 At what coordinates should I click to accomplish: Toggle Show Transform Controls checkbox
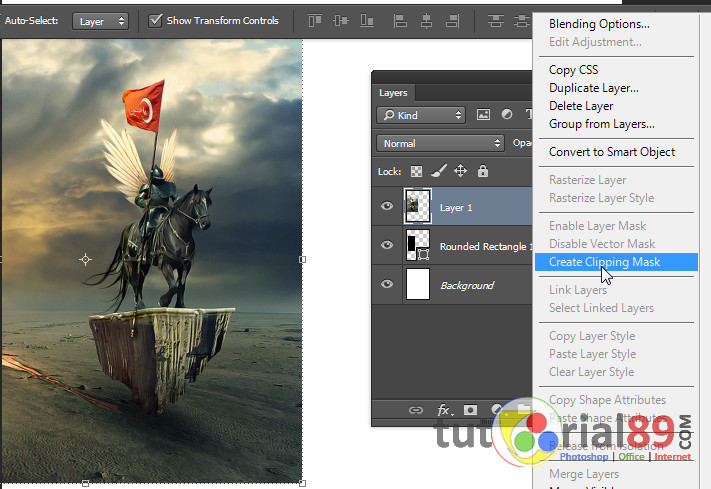point(156,20)
